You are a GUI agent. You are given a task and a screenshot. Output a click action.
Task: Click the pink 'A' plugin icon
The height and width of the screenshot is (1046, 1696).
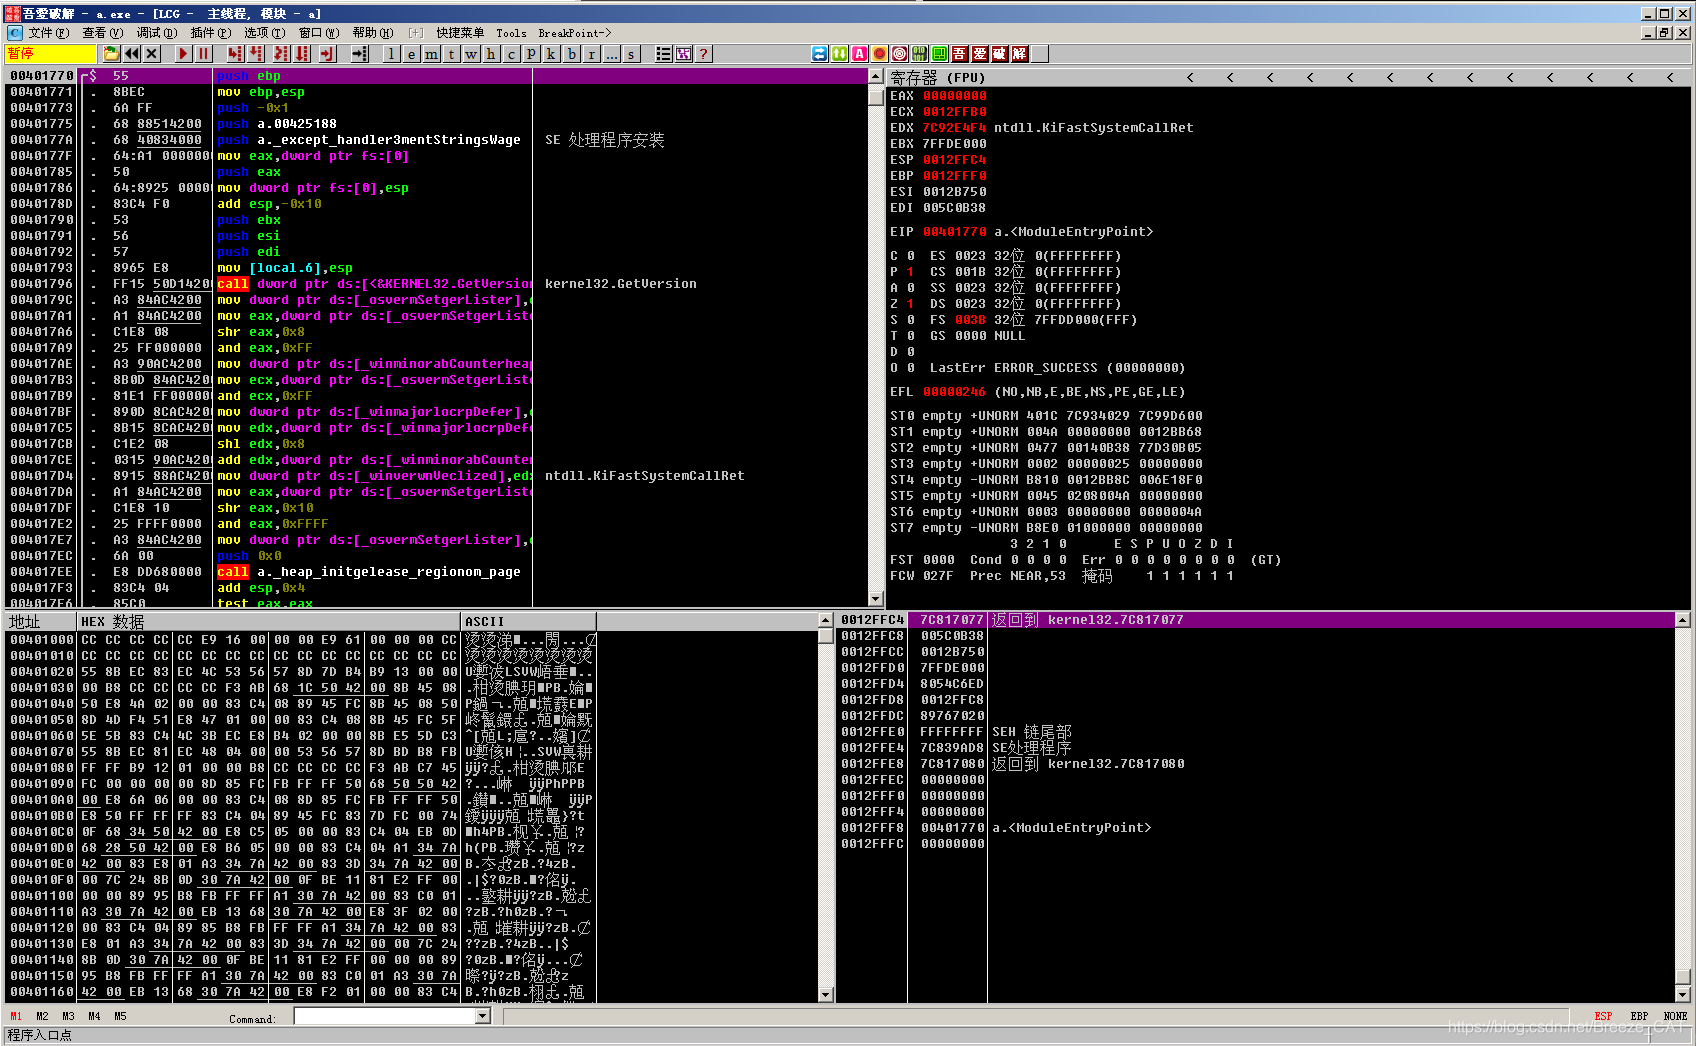[x=860, y=54]
